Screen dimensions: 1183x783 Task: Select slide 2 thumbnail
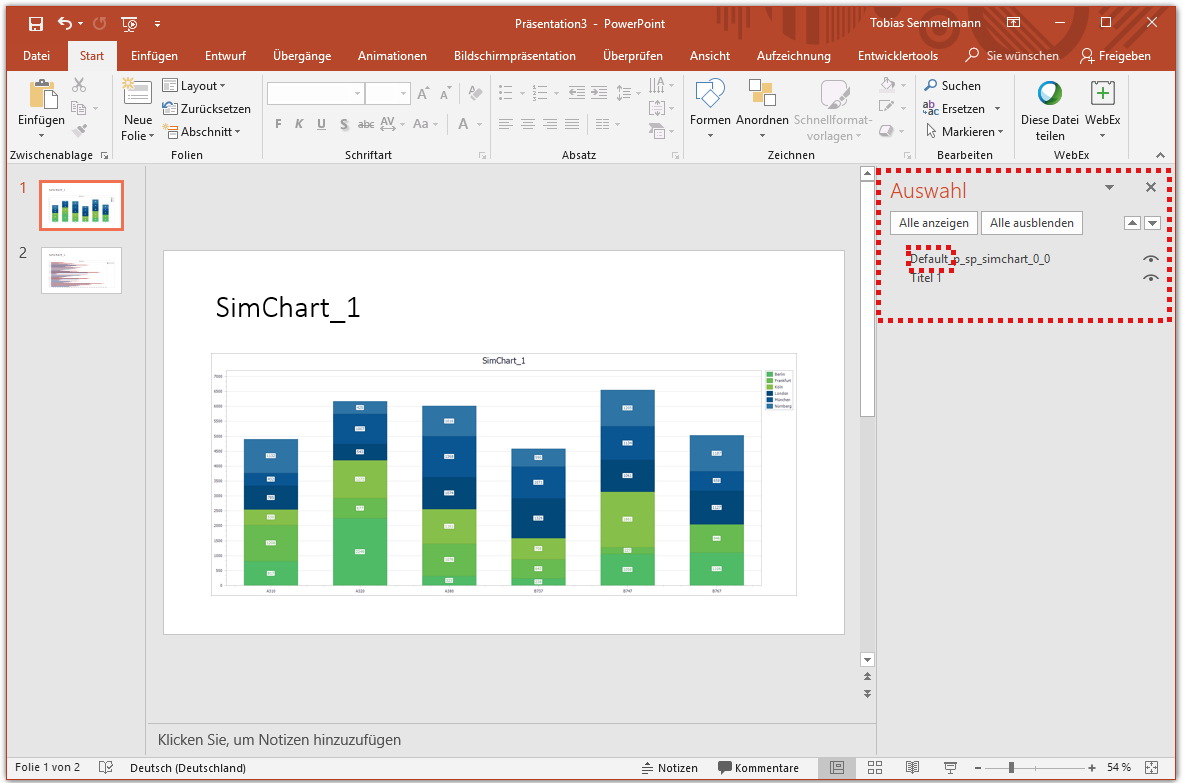pos(81,270)
